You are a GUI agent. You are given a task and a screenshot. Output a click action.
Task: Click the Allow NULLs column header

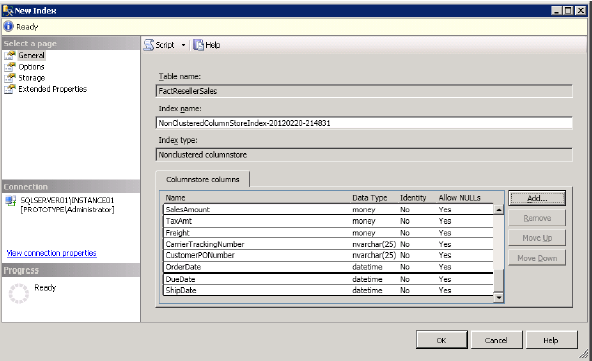(459, 197)
